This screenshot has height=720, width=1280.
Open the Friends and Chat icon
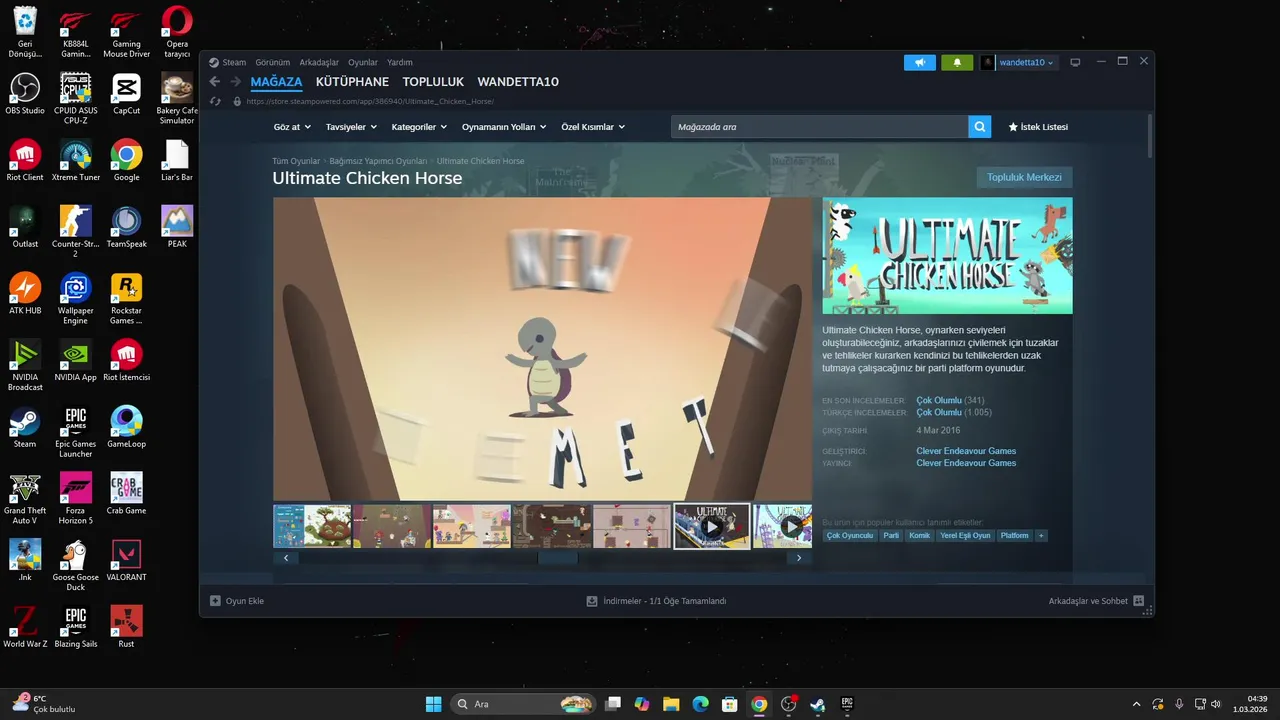tap(1139, 601)
